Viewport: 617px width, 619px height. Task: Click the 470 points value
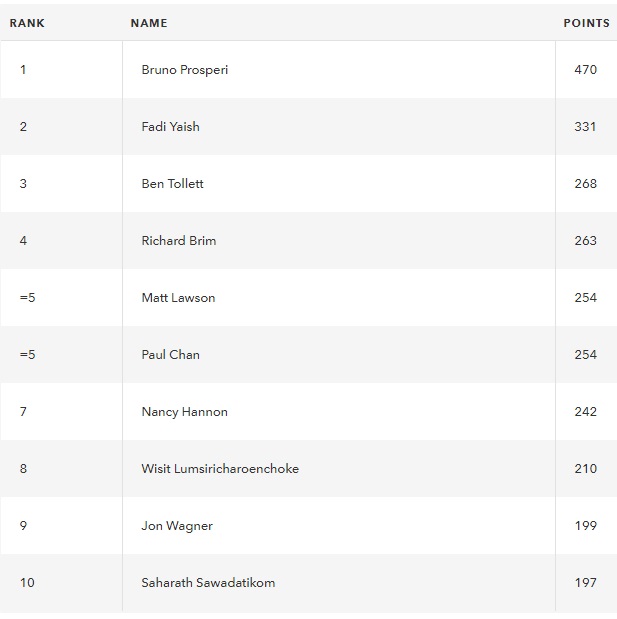click(585, 70)
